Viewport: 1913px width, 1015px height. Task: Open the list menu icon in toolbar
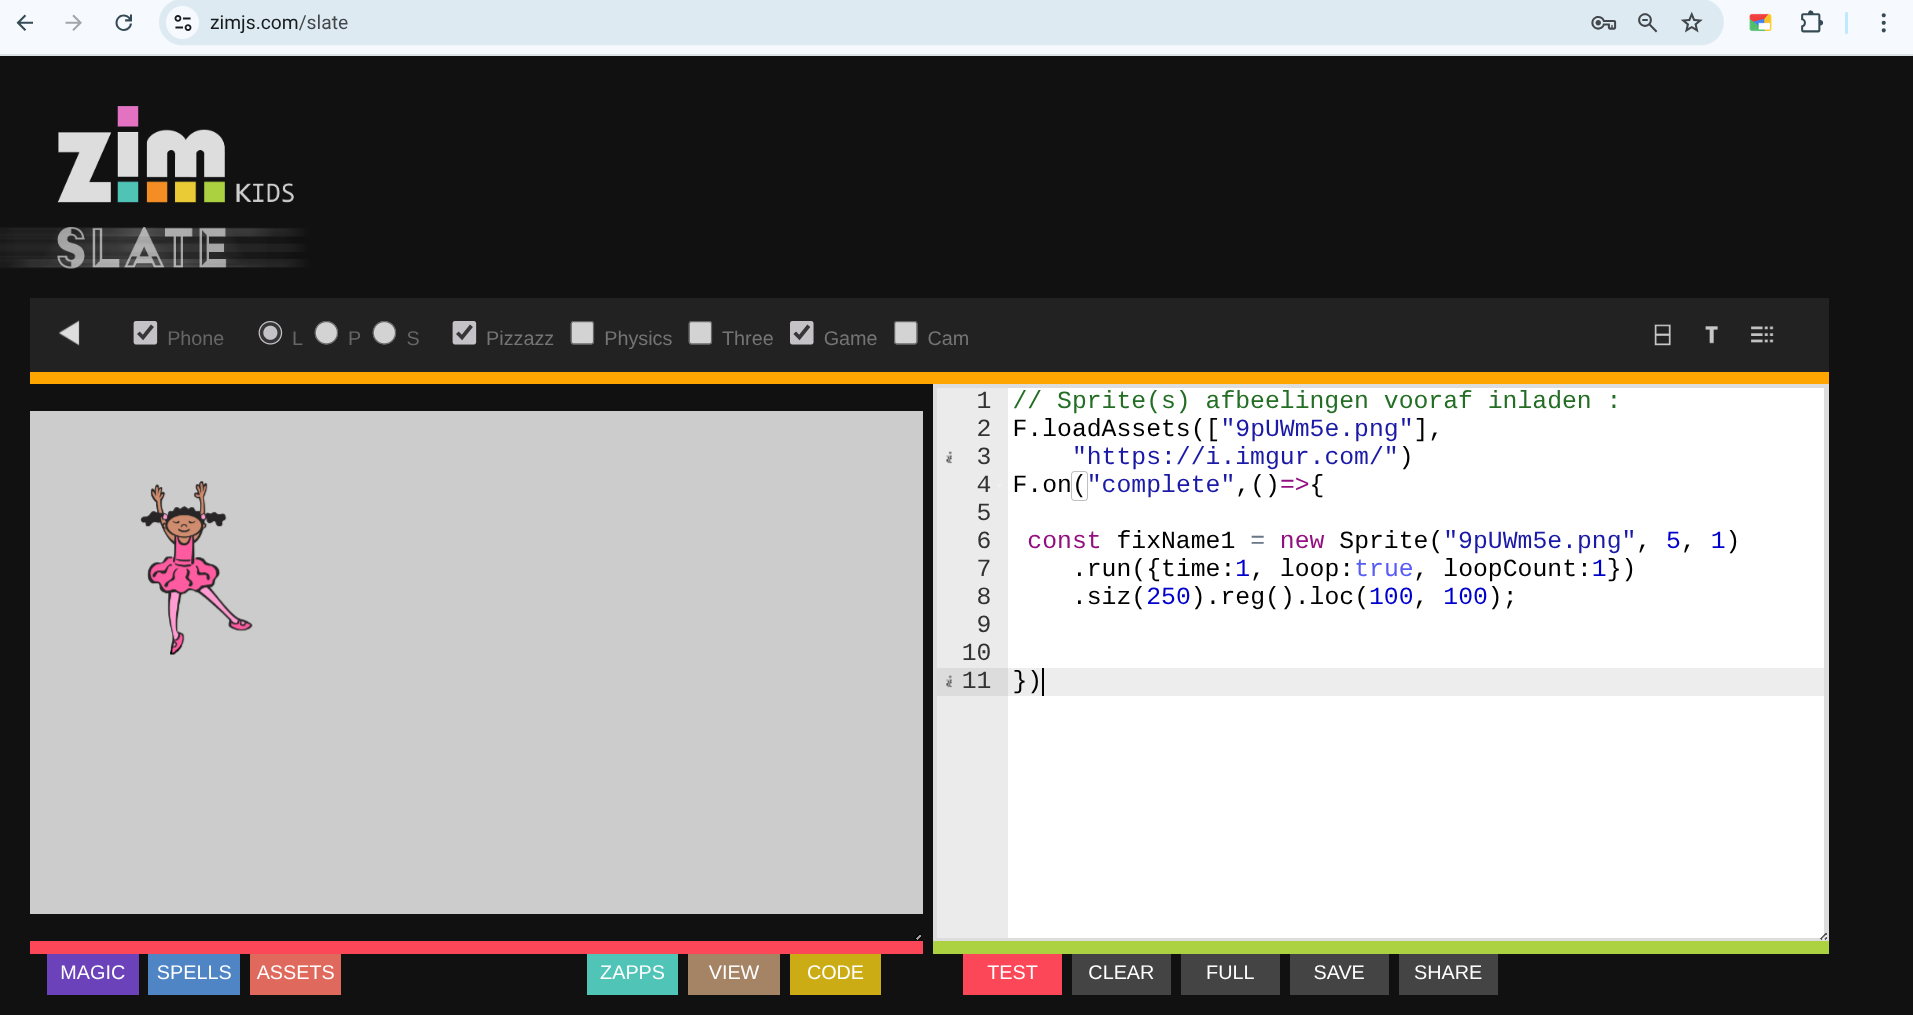1762,335
